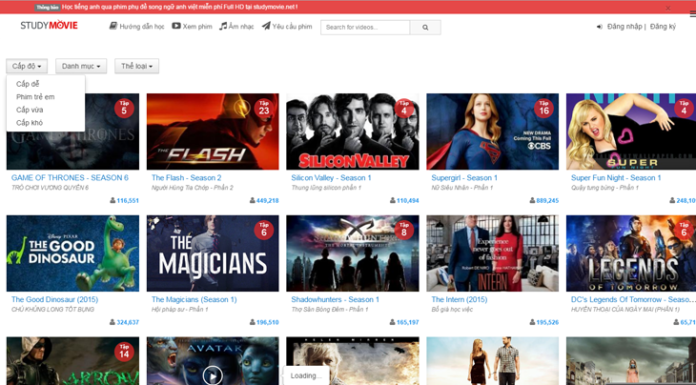Click the view count 196,510
Image resolution: width=696 pixels, height=385 pixels.
tap(268, 322)
